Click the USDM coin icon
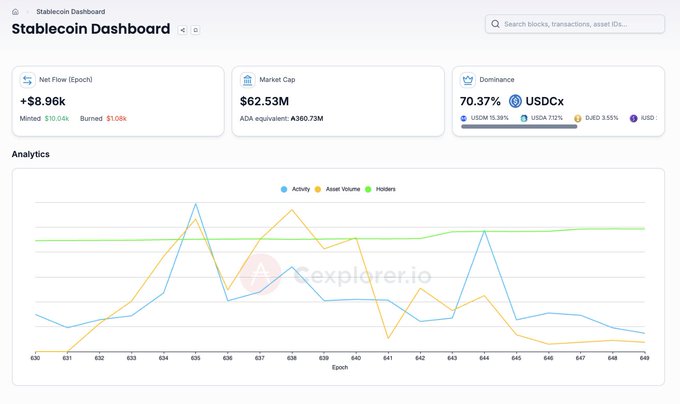Image resolution: width=680 pixels, height=404 pixels. coord(464,118)
